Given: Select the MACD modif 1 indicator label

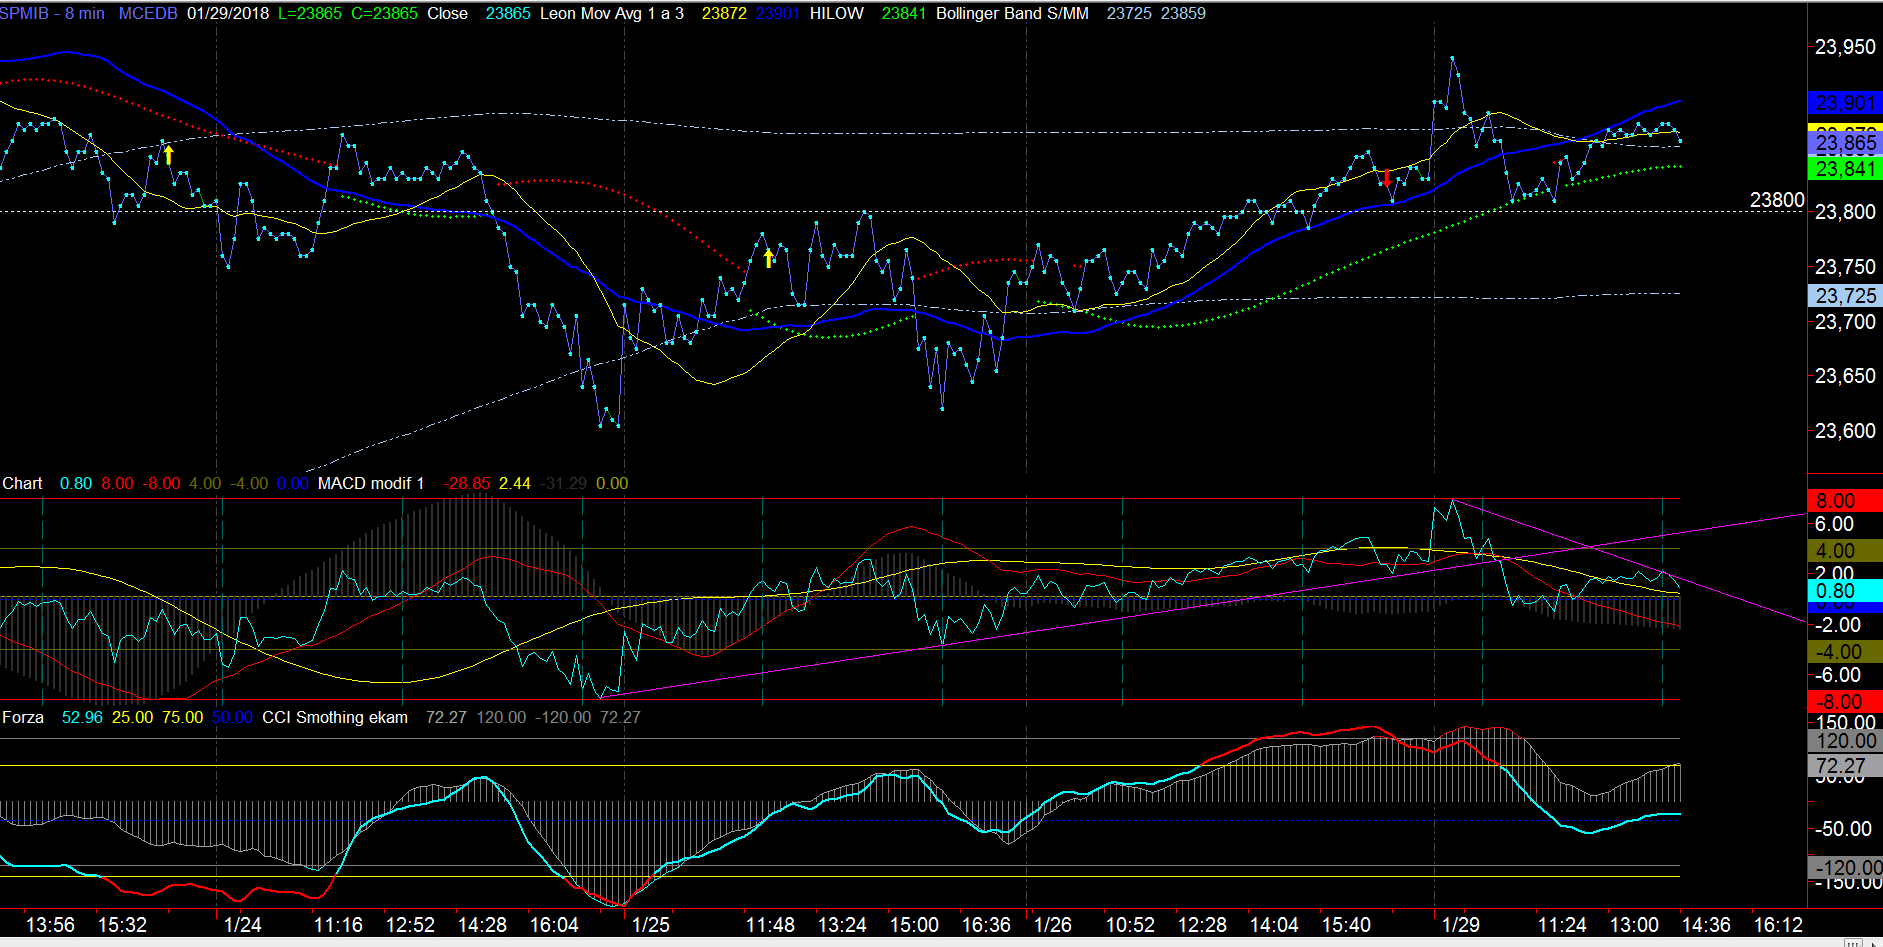Looking at the screenshot, I should (x=371, y=484).
